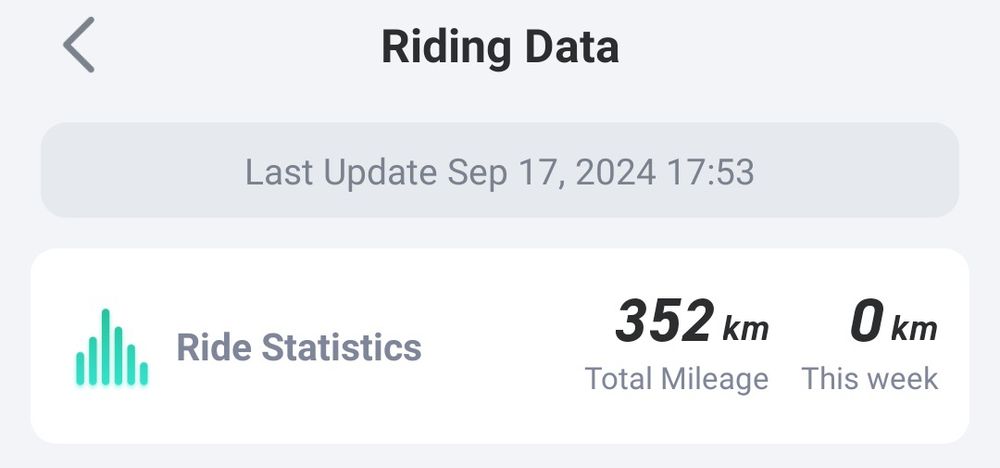Screen dimensions: 1000x468
Task: Click the Sep 17, 2024 date text
Action: click(551, 173)
